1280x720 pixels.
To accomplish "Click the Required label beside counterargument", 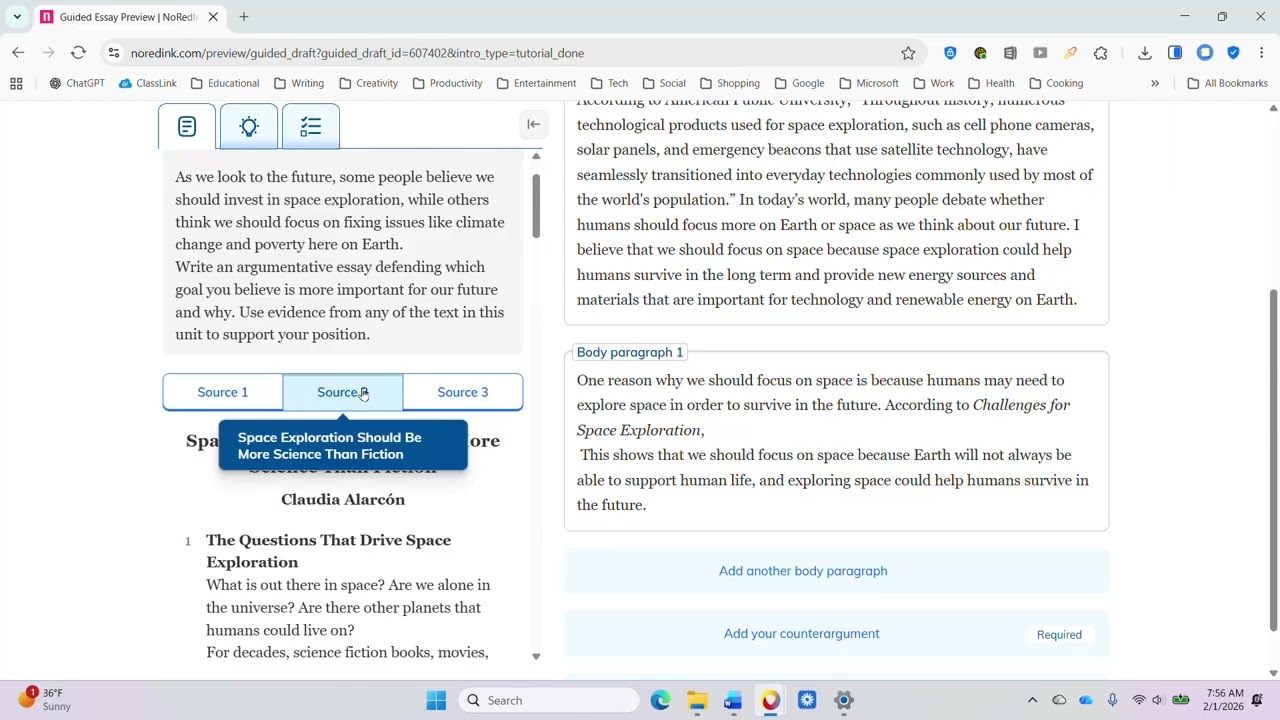I will point(1059,635).
